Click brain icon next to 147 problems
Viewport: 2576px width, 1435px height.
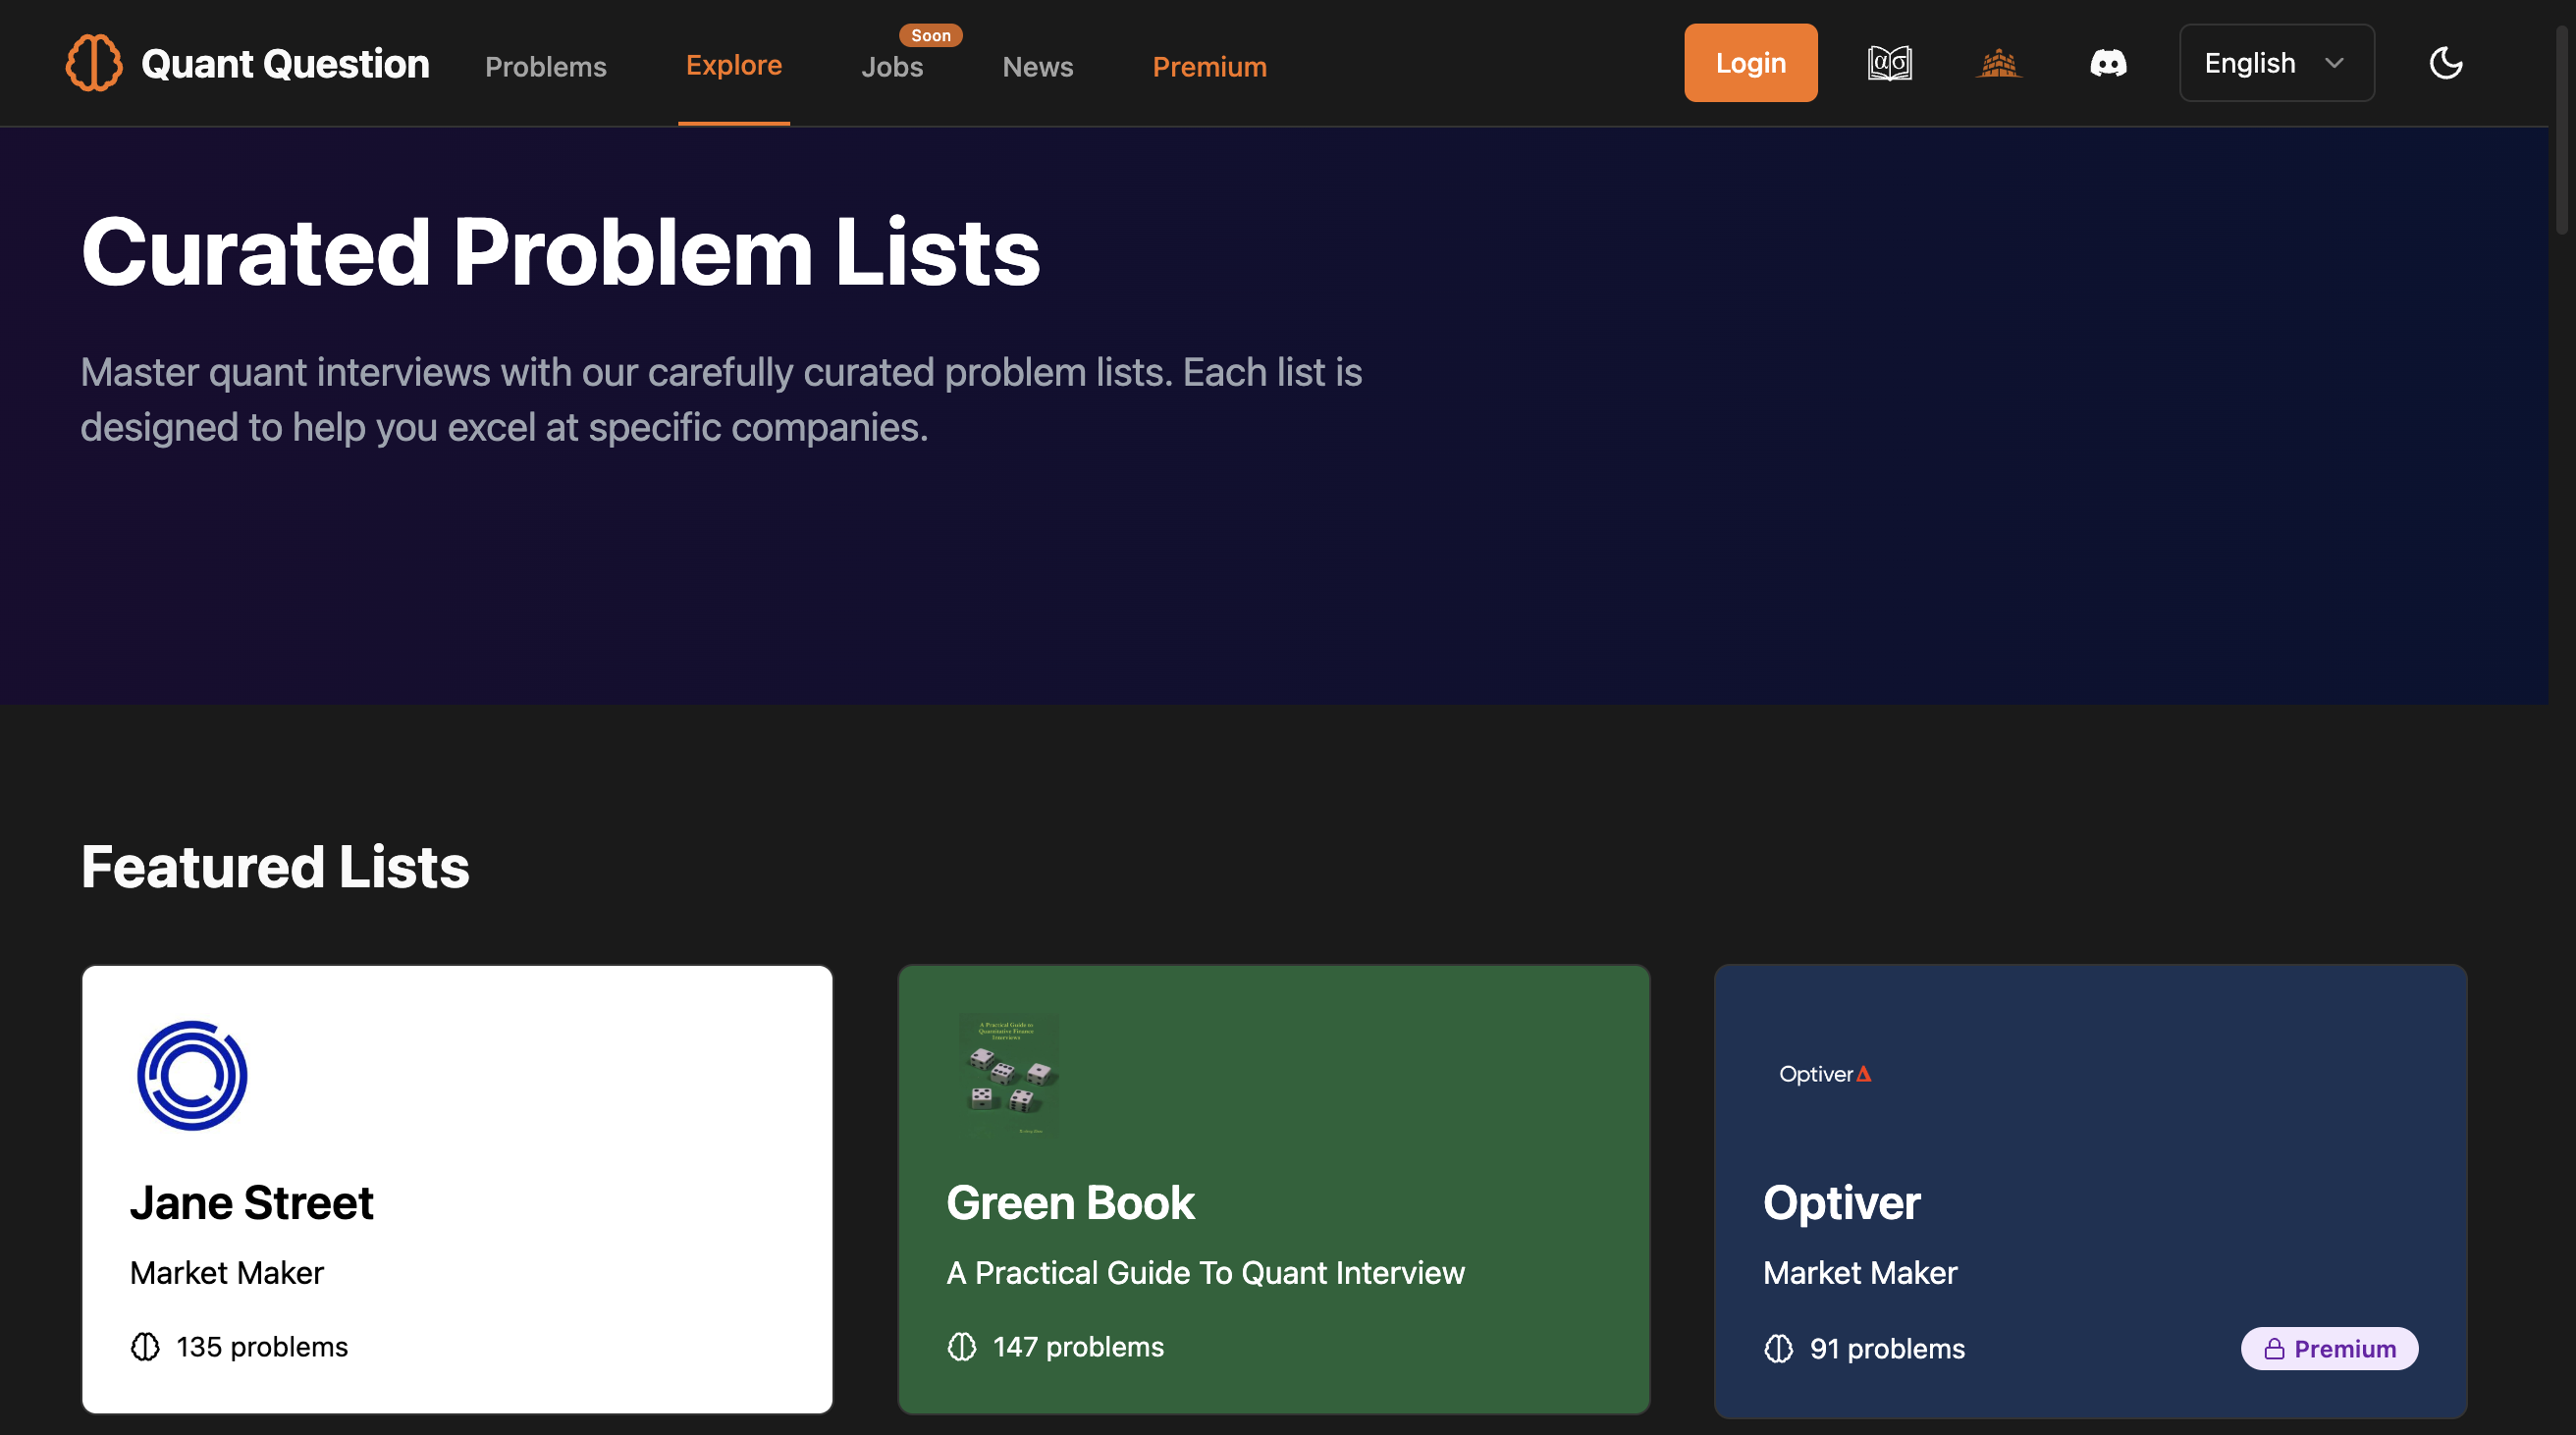[x=961, y=1347]
